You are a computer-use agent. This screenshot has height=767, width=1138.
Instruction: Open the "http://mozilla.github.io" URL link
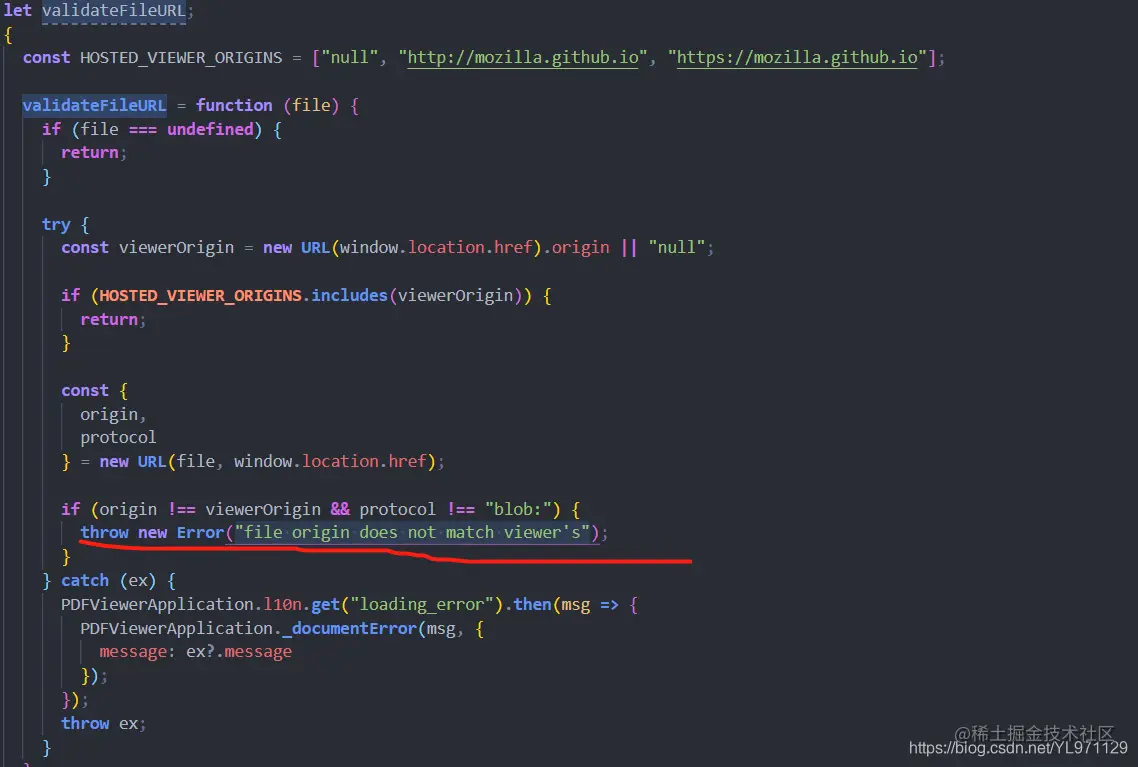coord(523,57)
